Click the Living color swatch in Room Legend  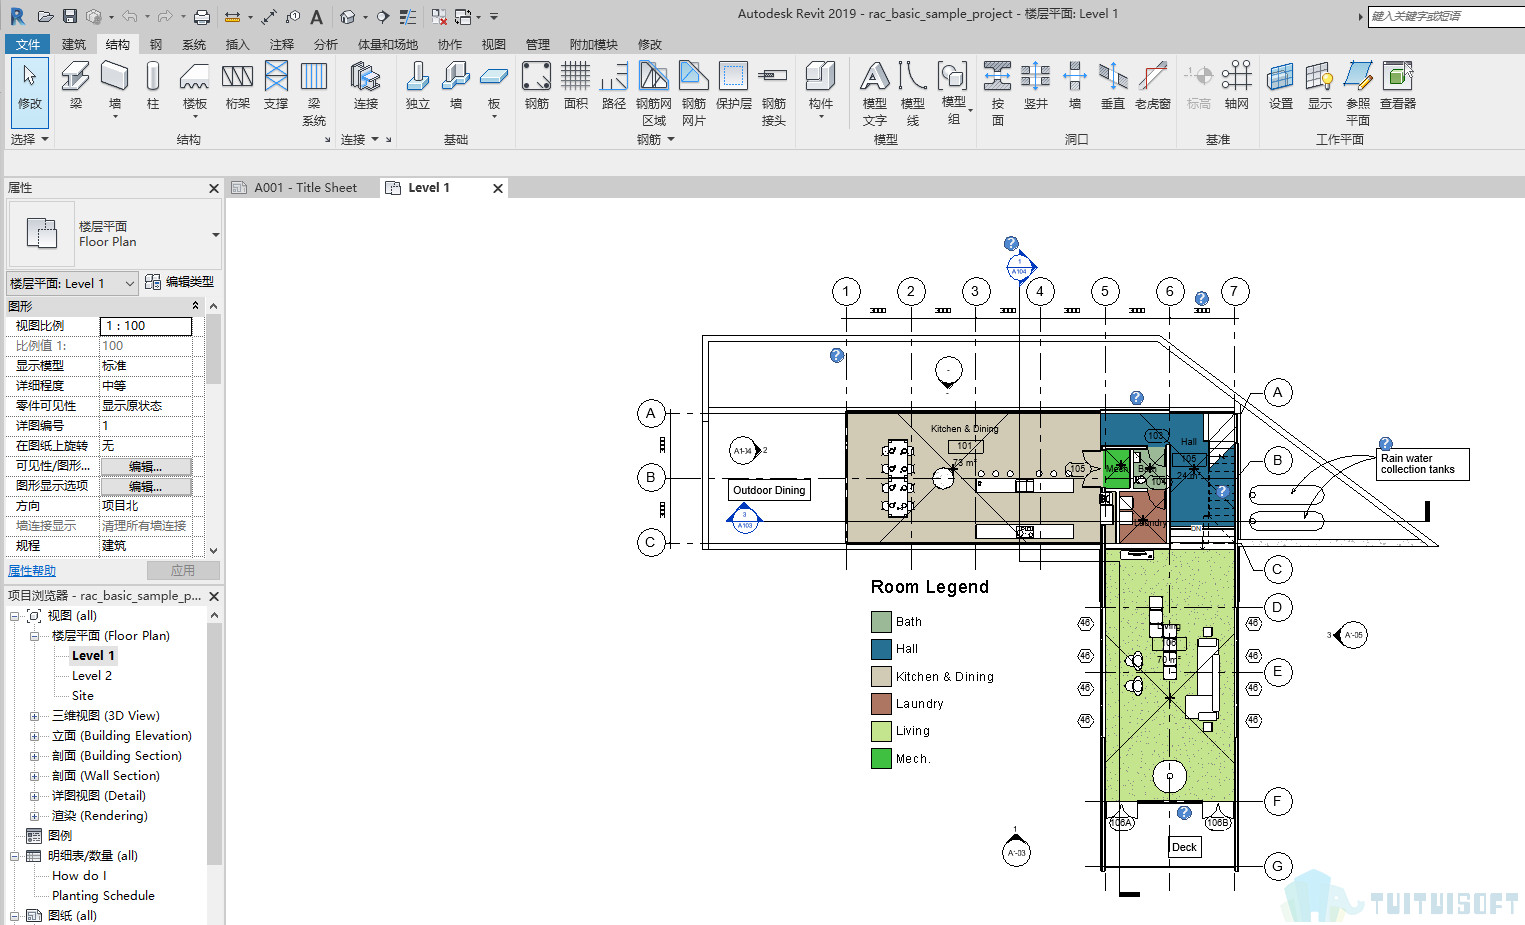881,731
